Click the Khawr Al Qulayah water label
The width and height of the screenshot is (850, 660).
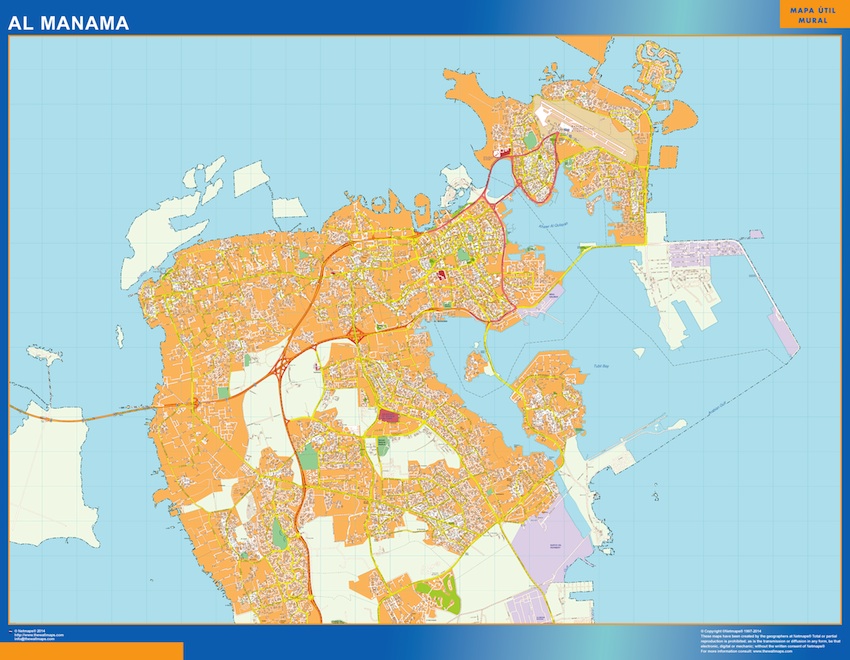click(x=552, y=225)
